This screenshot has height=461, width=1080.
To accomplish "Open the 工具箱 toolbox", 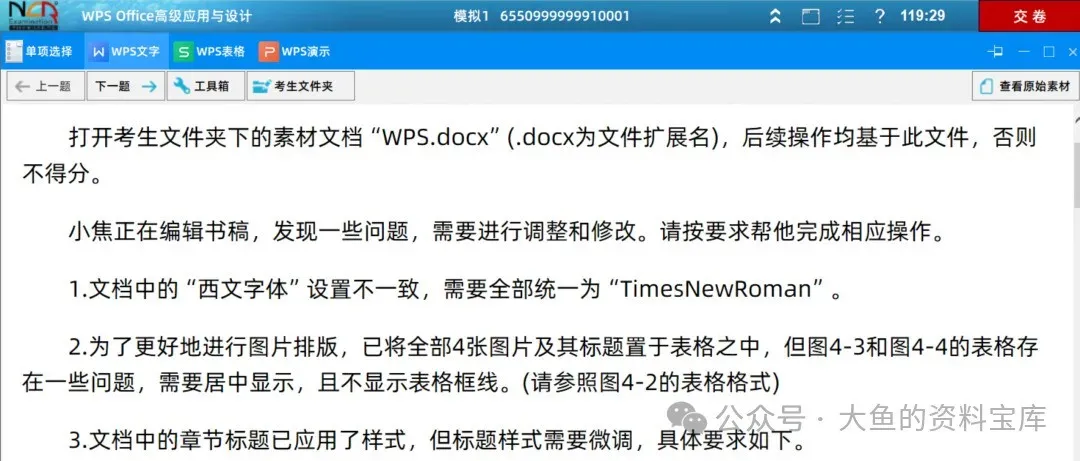I will click(x=205, y=86).
